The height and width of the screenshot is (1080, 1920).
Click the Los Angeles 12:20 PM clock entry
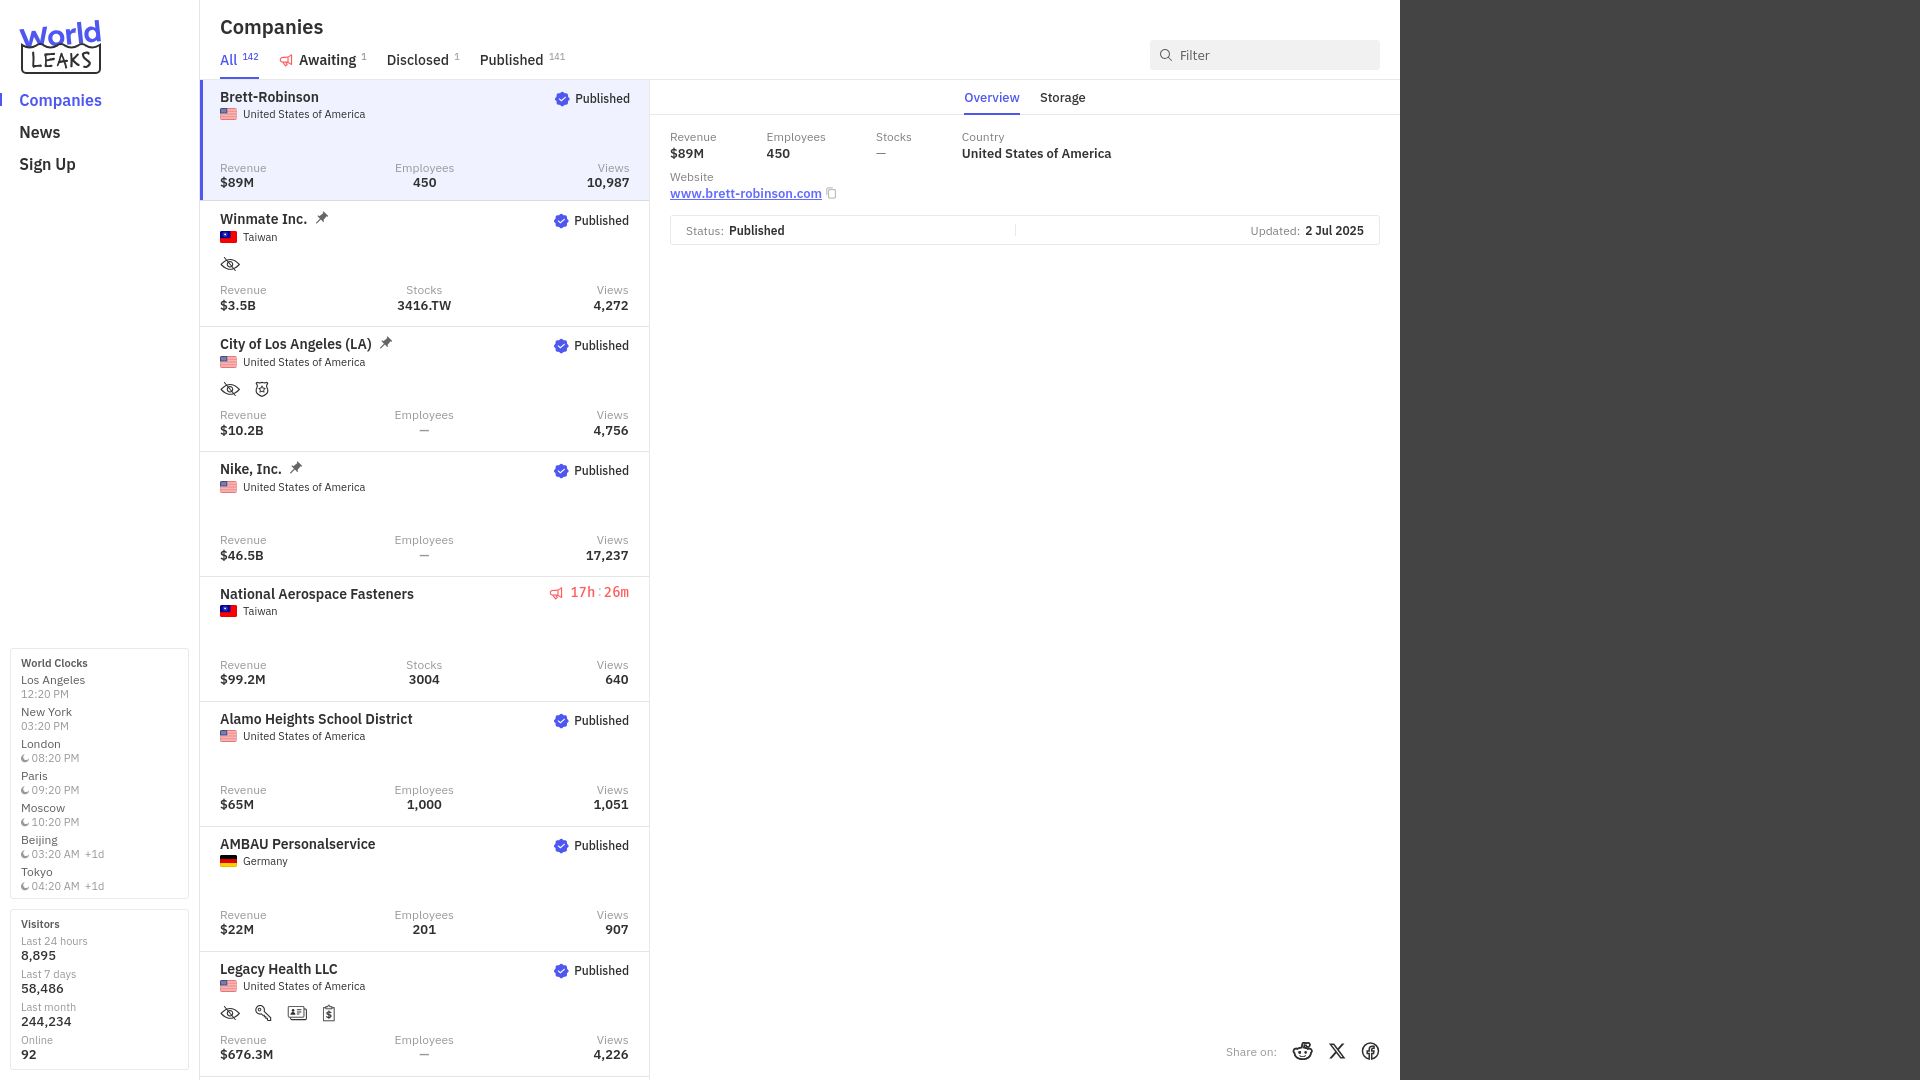click(x=53, y=687)
